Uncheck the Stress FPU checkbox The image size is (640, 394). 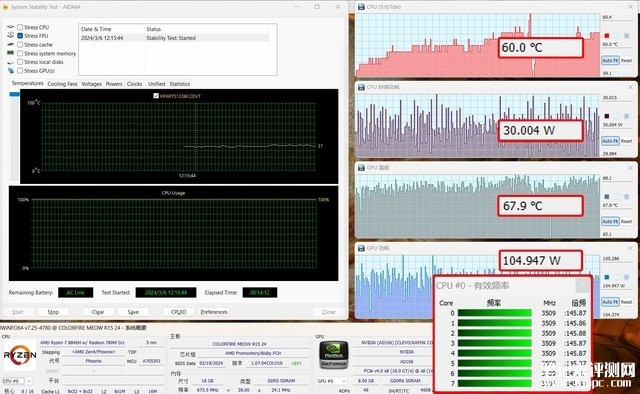[x=20, y=36]
